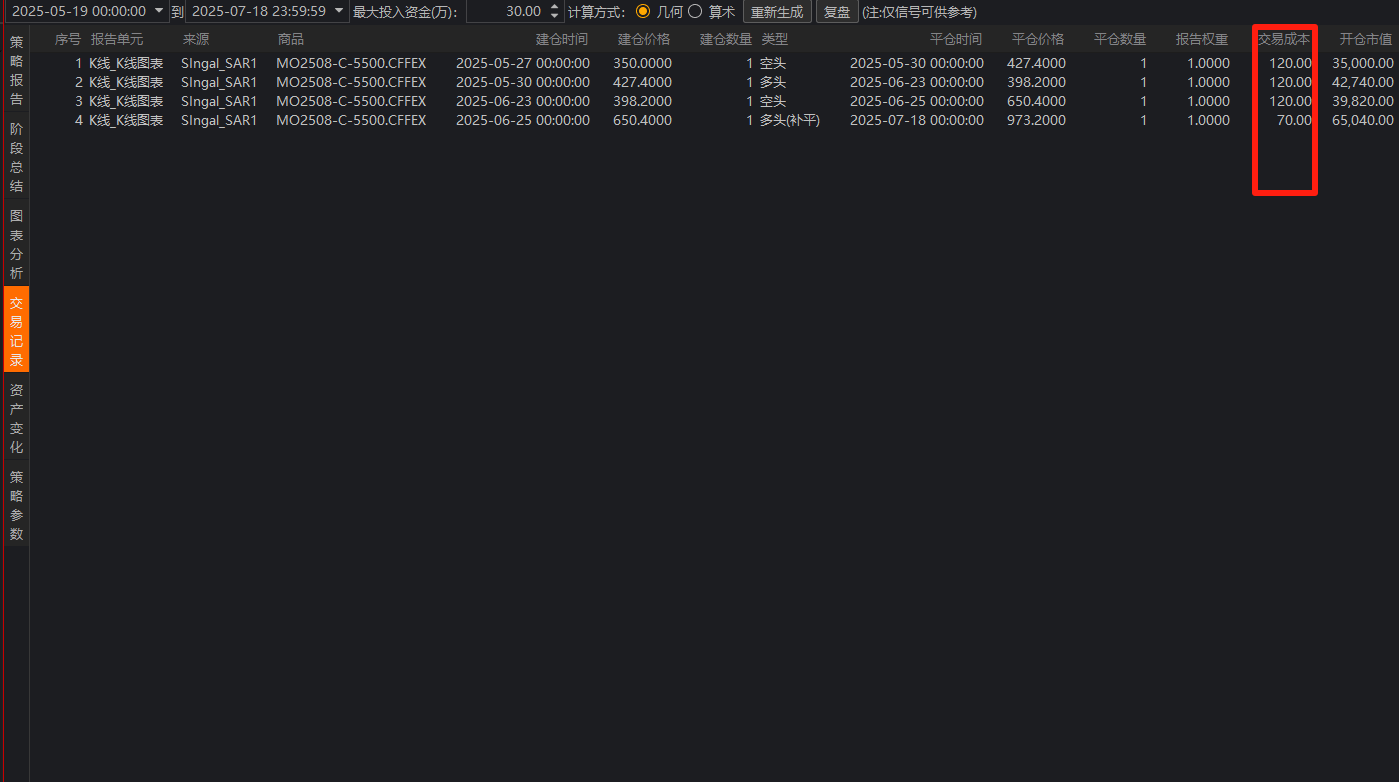The height and width of the screenshot is (782, 1399).
Task: Sort by the 开仓市值 column header
Action: click(x=1366, y=39)
